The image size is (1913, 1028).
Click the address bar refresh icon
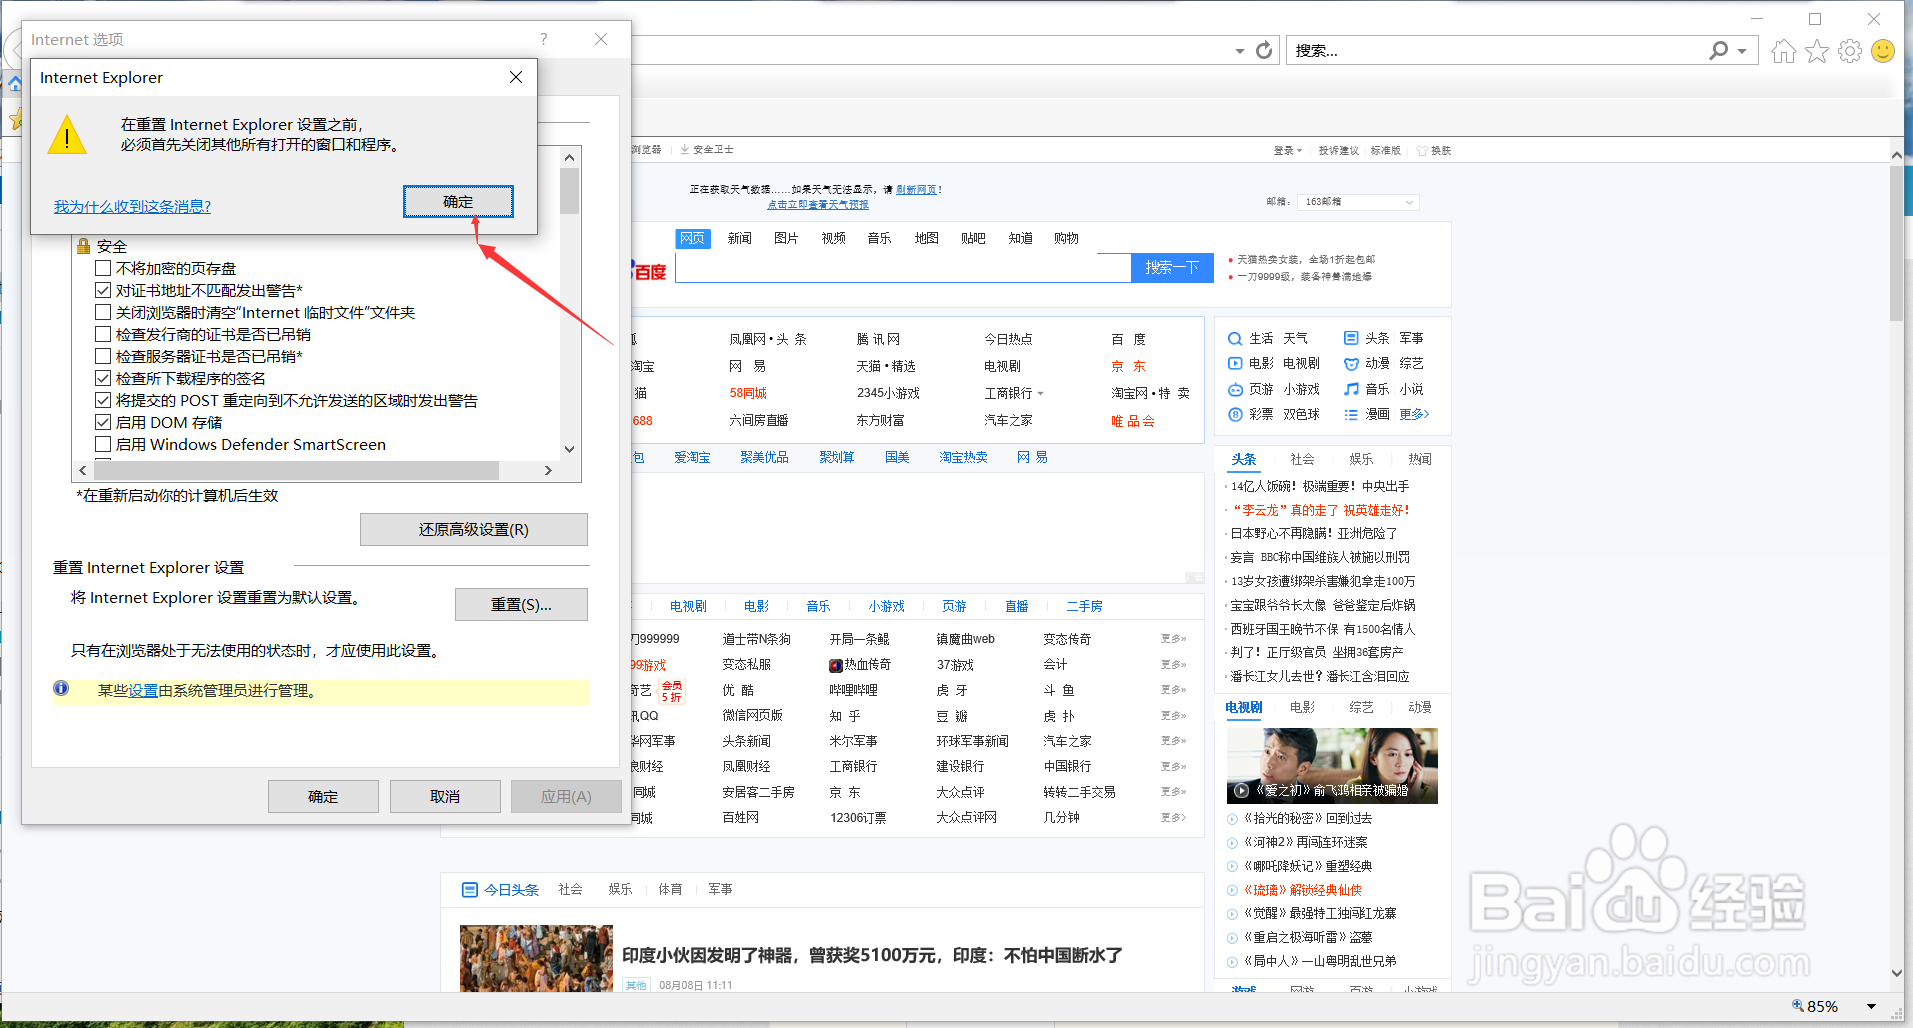[1264, 50]
